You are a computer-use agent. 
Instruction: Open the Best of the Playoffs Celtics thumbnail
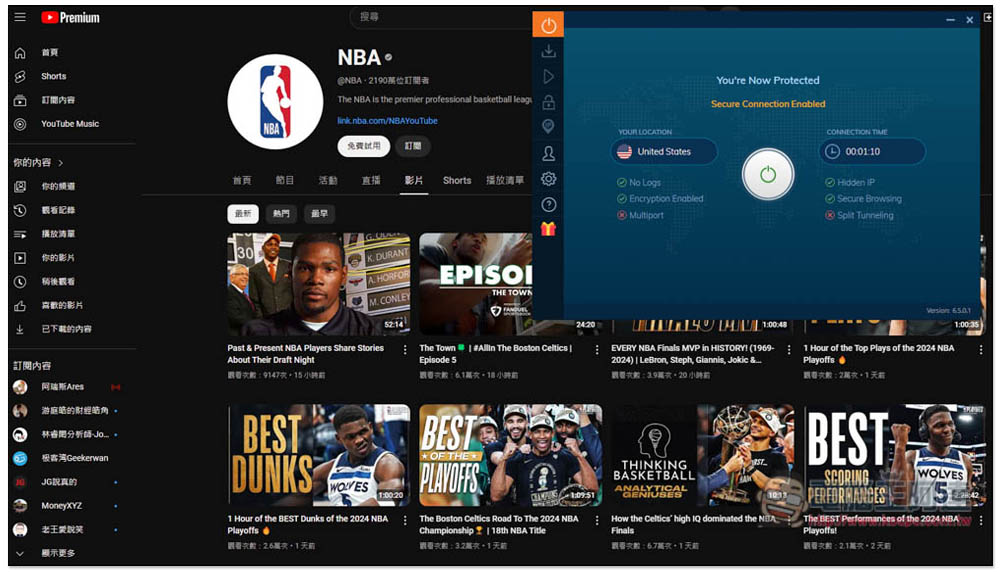pos(511,455)
